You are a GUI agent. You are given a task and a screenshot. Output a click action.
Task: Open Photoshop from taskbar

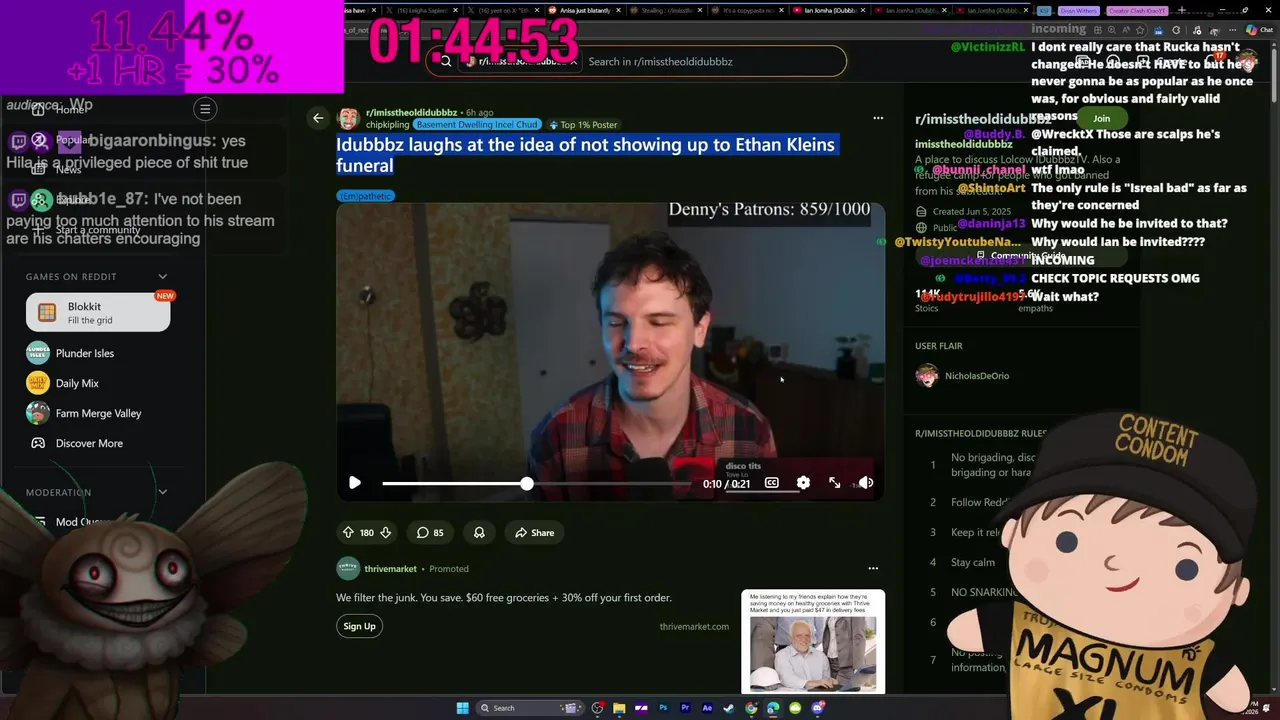663,708
